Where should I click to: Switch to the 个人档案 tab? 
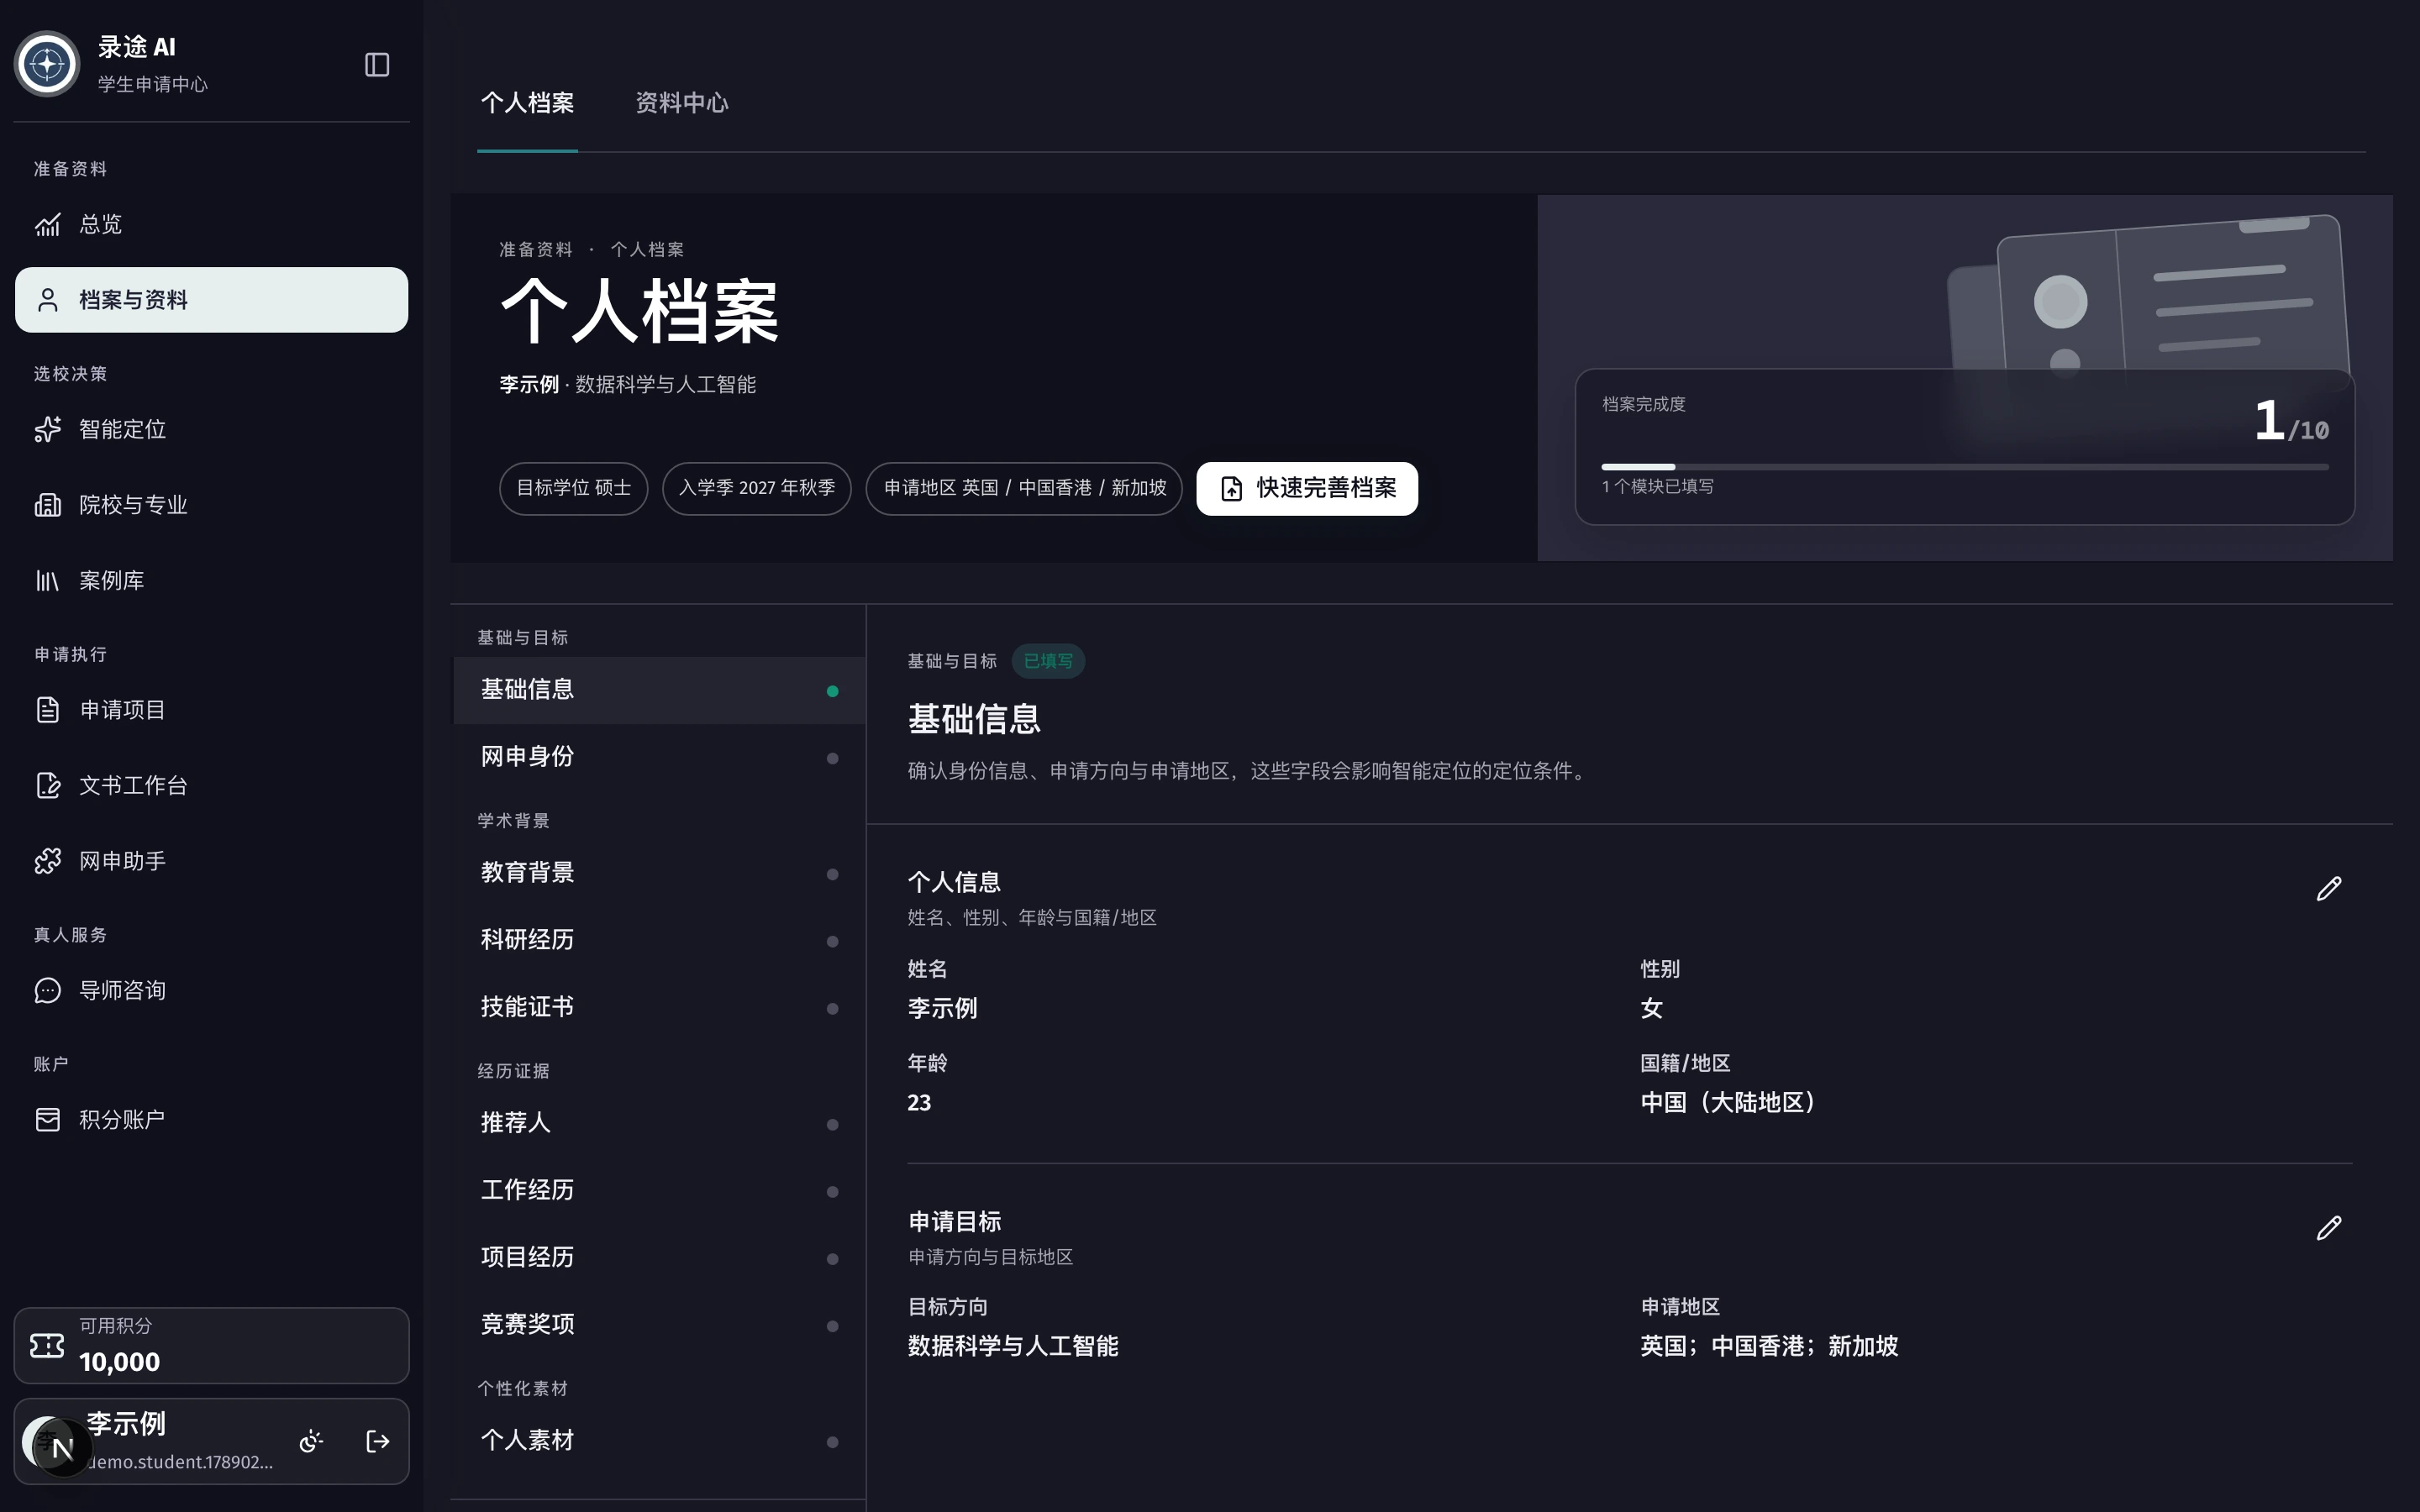[527, 103]
